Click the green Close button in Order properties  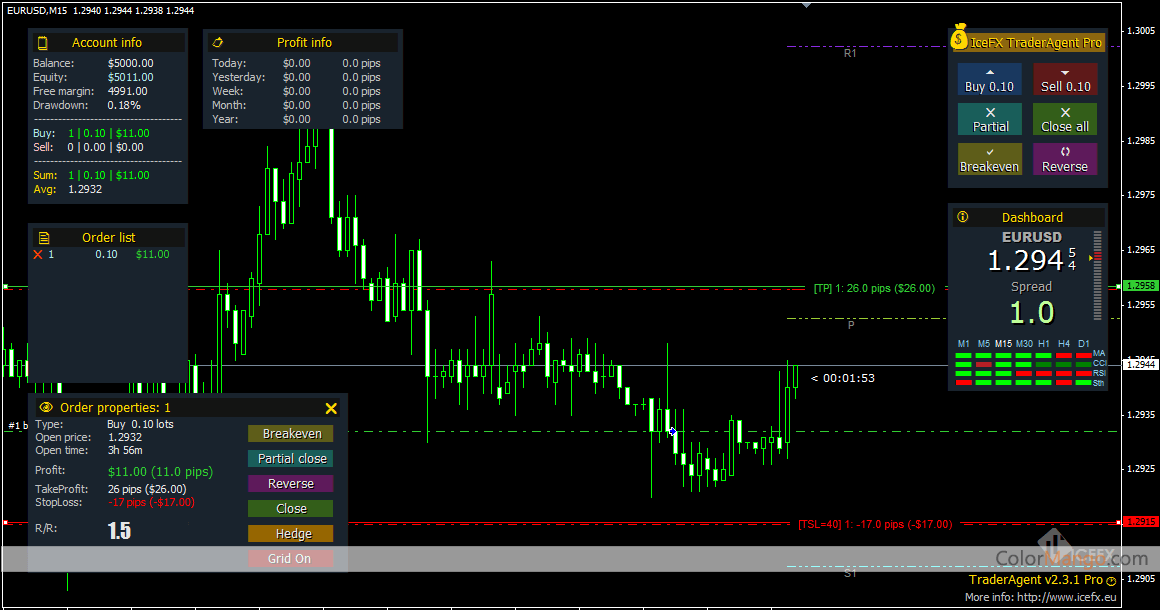[x=291, y=509]
